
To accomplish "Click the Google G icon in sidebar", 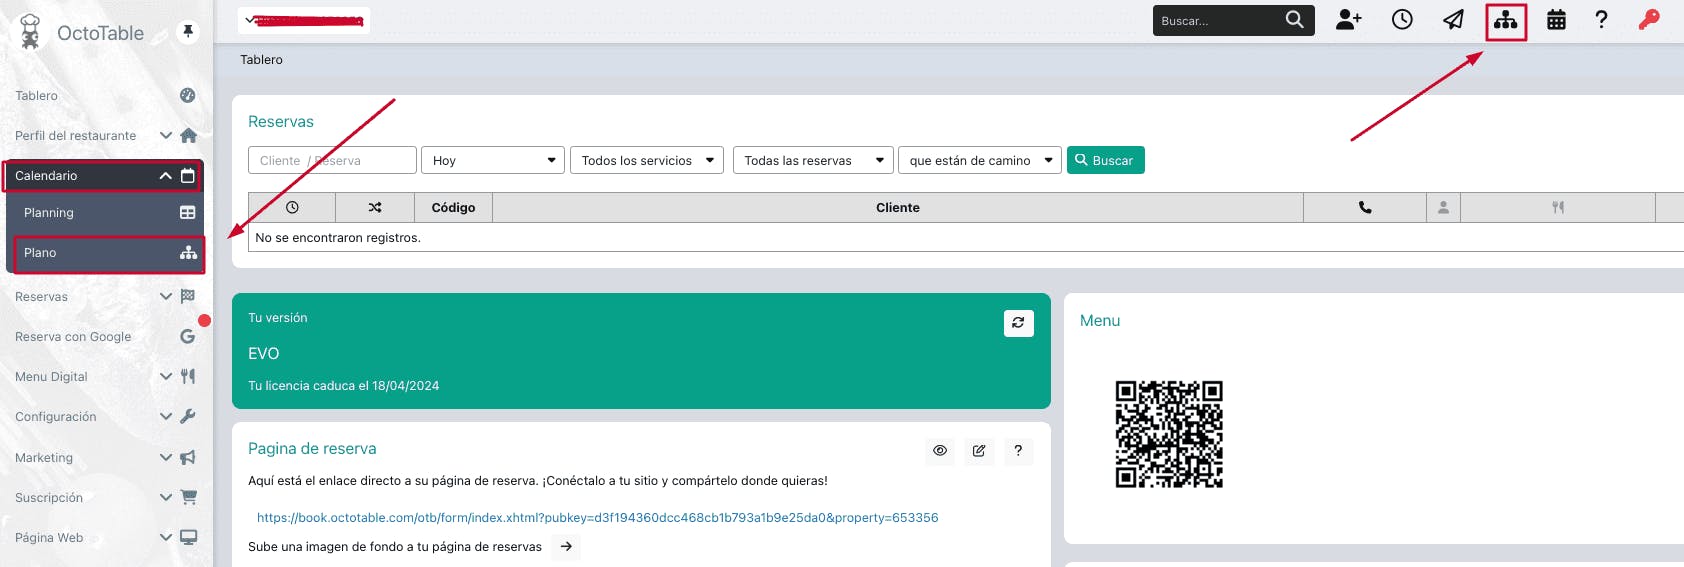I will [187, 336].
